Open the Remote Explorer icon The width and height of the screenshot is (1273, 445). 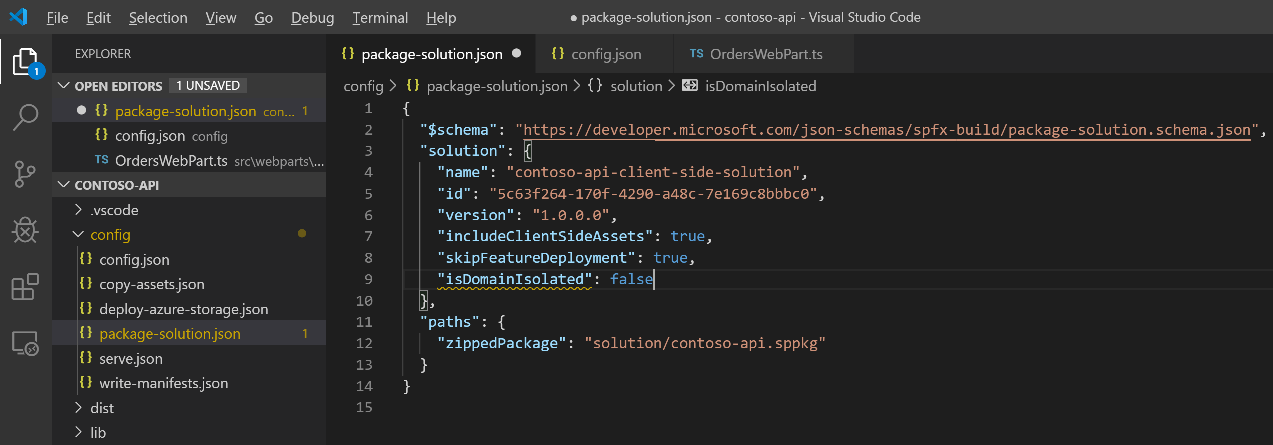(x=25, y=344)
